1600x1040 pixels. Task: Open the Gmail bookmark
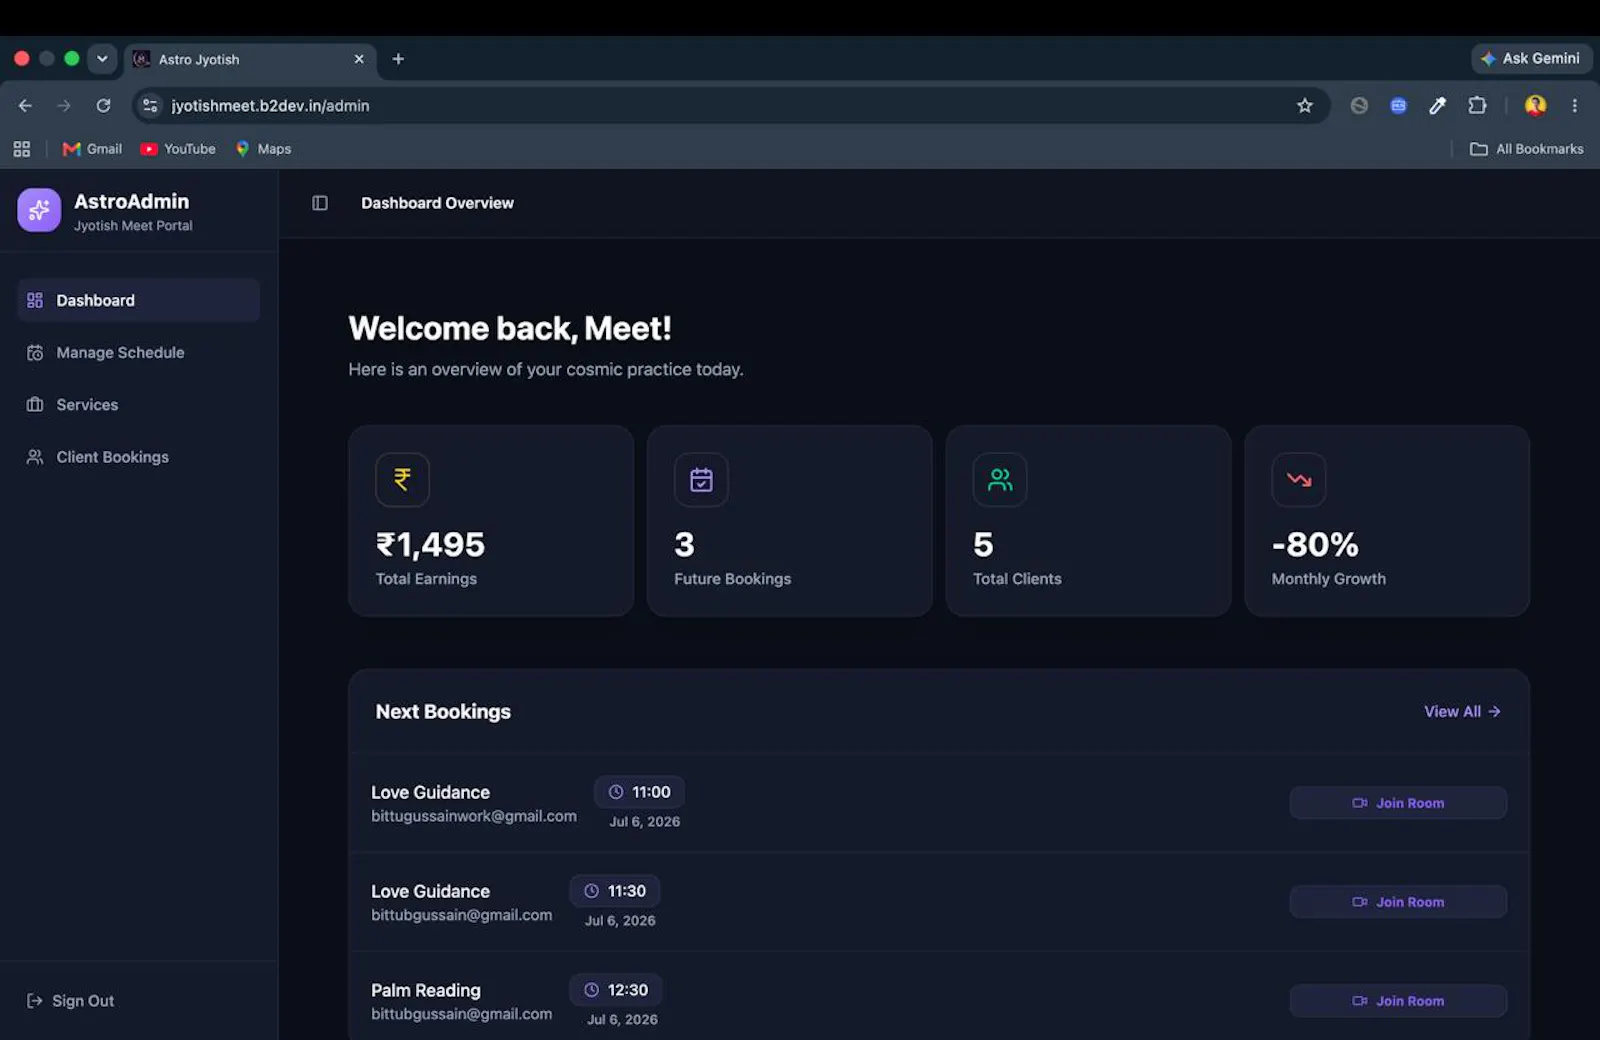[x=92, y=149]
